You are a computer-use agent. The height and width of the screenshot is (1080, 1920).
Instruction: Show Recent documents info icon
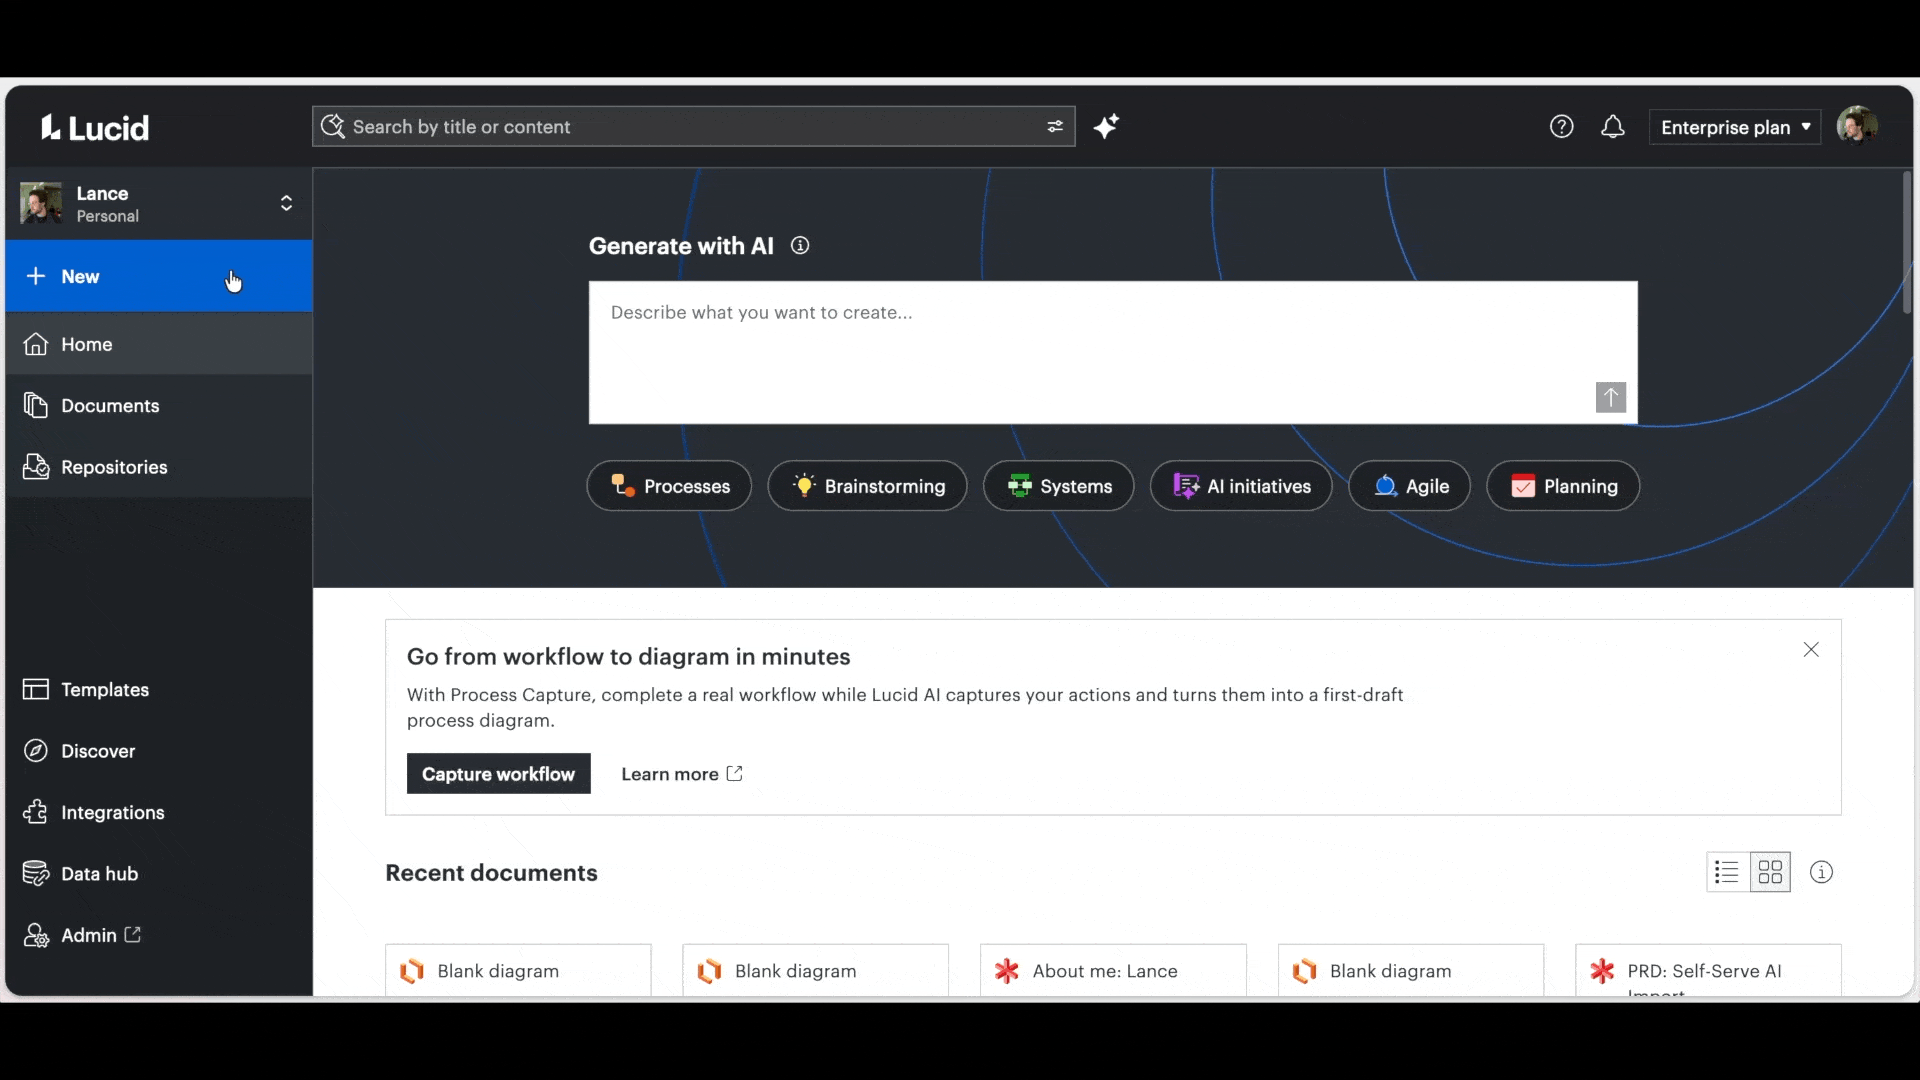pos(1822,873)
